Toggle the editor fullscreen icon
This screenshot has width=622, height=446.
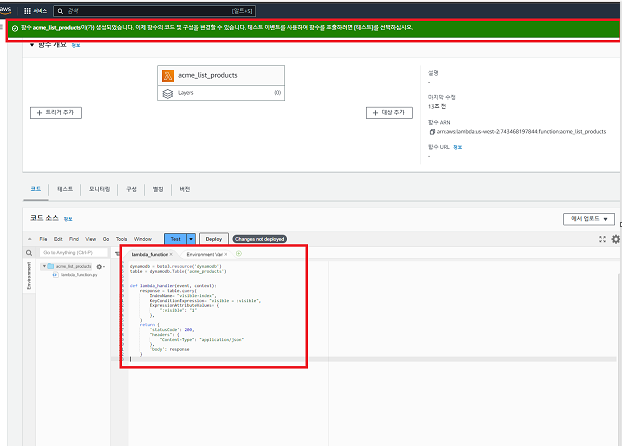[602, 239]
